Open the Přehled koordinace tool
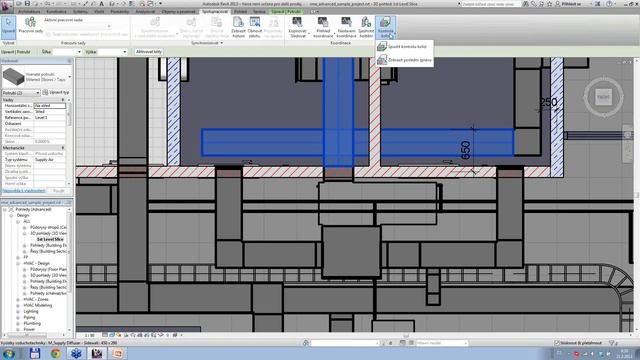This screenshot has height=360, width=640. [323, 27]
